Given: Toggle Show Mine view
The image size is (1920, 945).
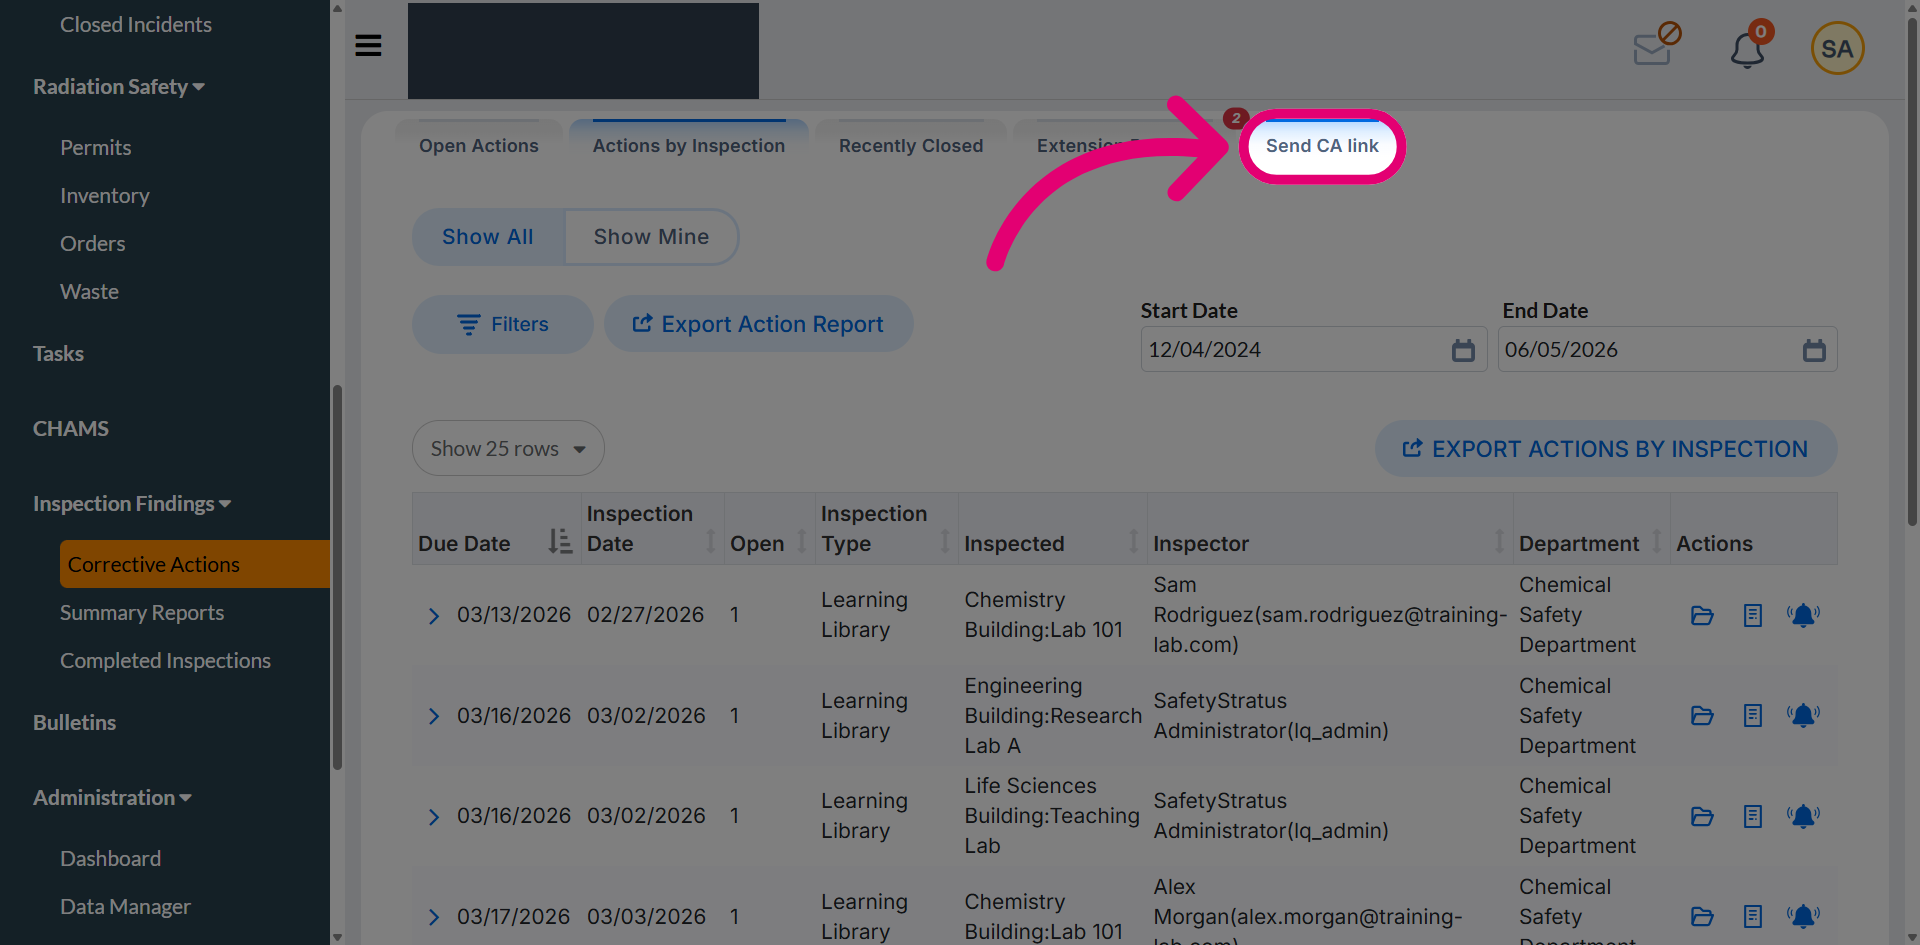Looking at the screenshot, I should pos(651,237).
